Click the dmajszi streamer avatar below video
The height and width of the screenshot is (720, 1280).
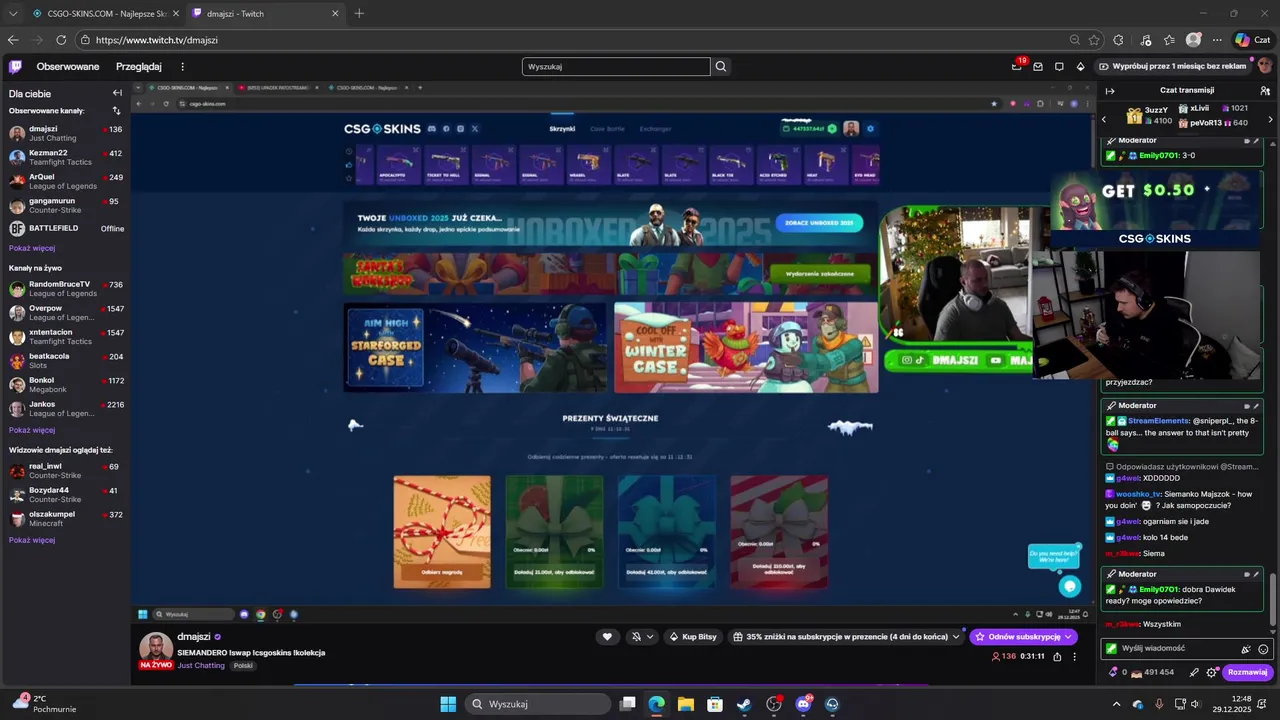[x=156, y=648]
